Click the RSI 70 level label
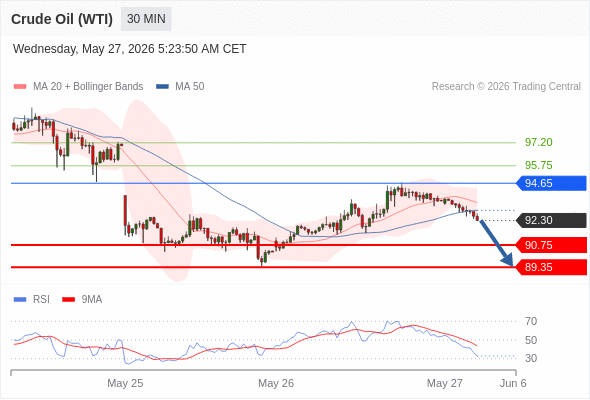This screenshot has height=400, width=590. pos(531,321)
